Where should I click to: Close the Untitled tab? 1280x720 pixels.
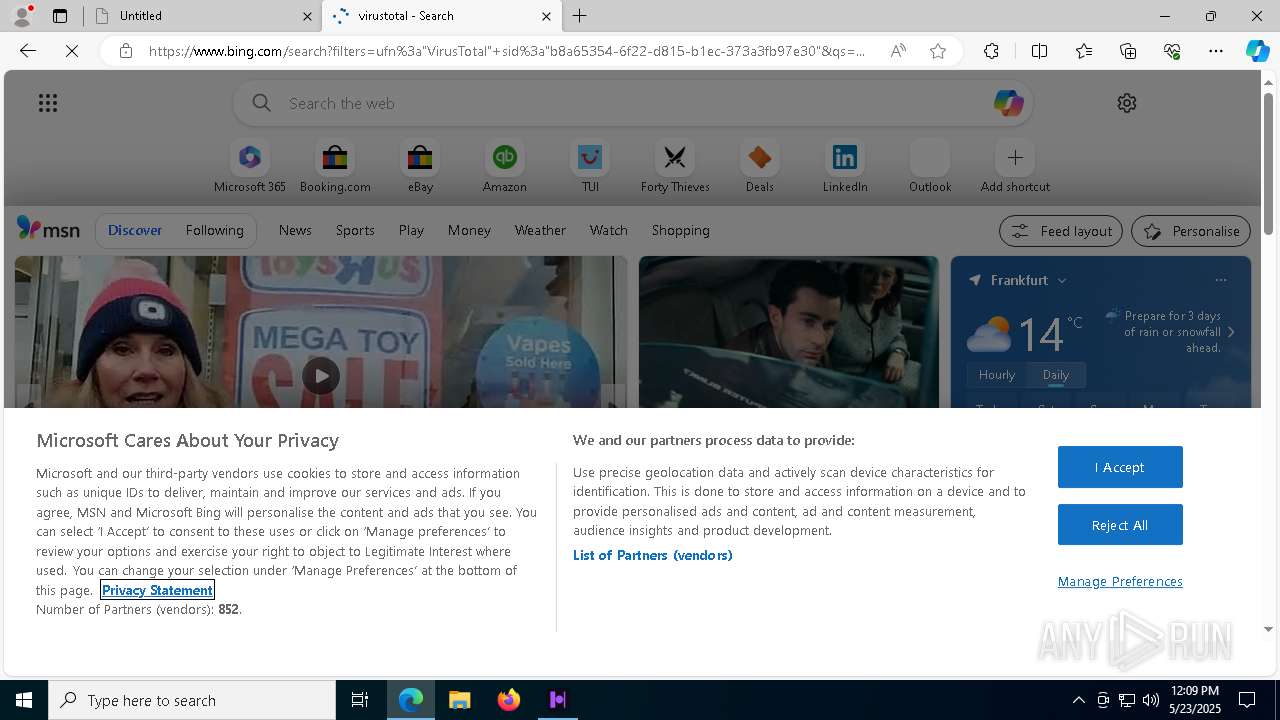click(x=307, y=16)
